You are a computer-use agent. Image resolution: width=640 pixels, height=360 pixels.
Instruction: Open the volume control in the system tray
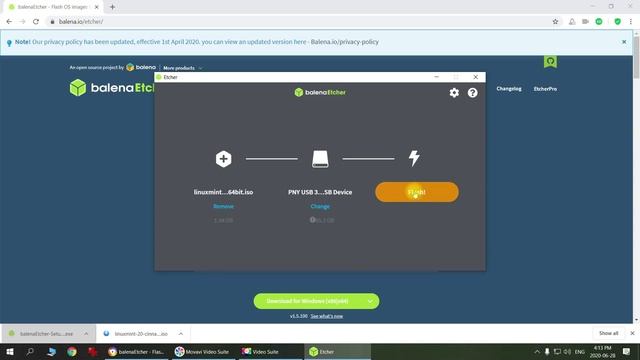pyautogui.click(x=567, y=351)
